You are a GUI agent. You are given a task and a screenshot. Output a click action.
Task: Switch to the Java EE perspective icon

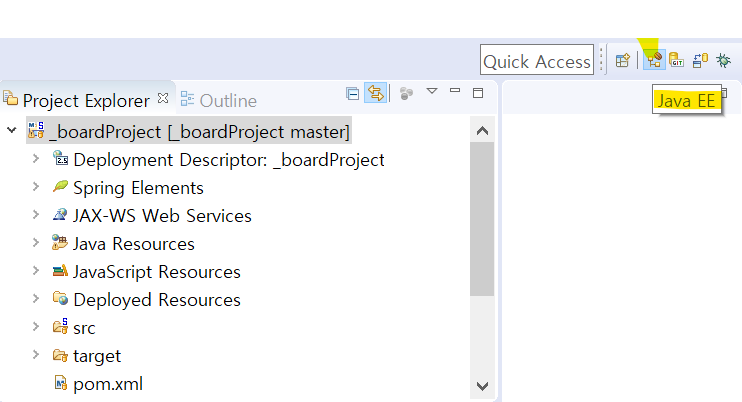click(654, 60)
